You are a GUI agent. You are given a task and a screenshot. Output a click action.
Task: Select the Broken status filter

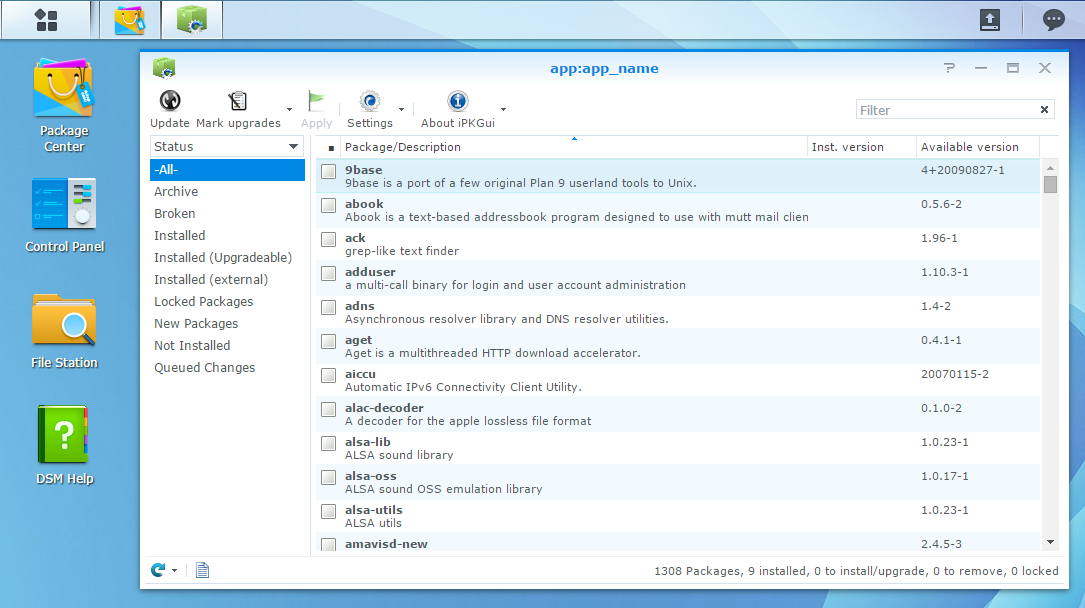(227, 214)
